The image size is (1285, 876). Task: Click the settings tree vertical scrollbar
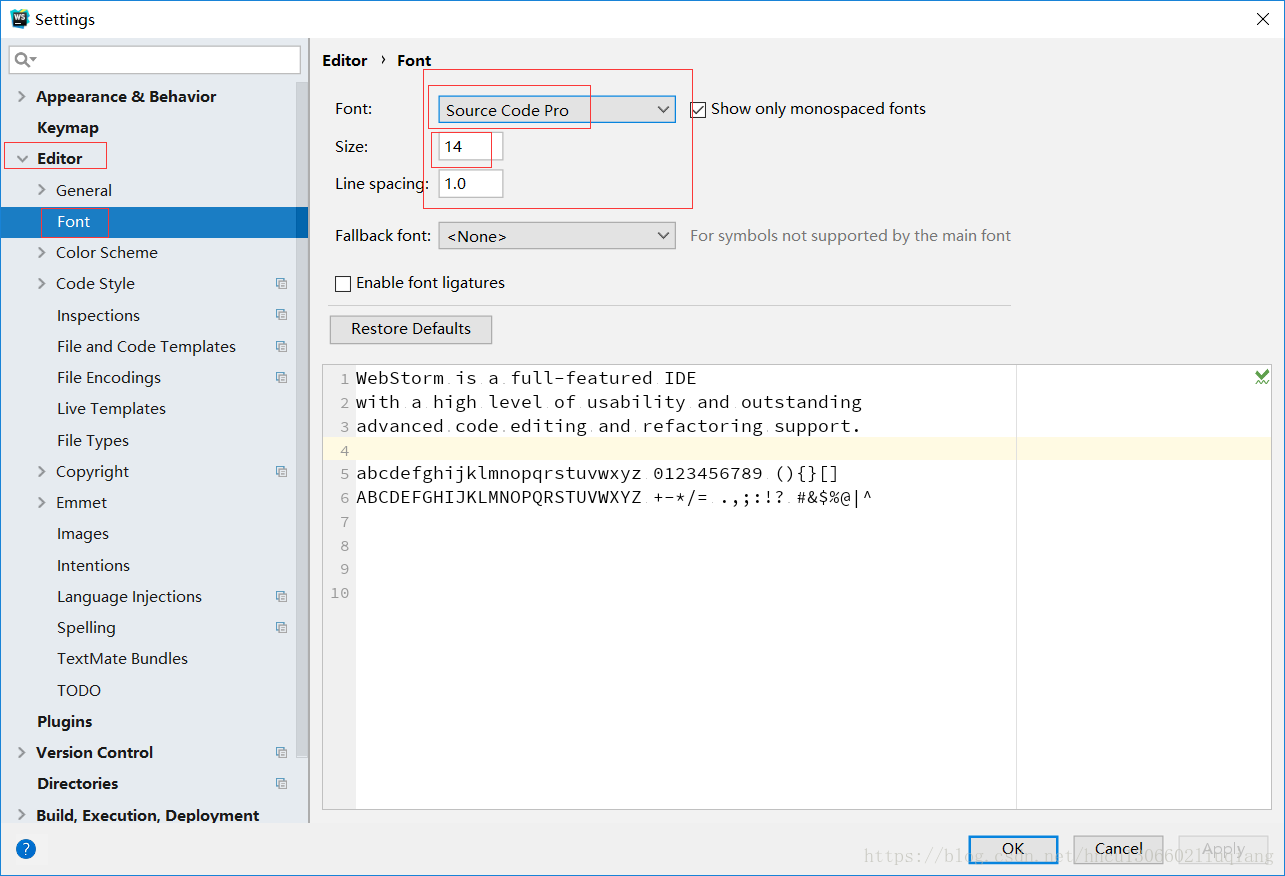point(302,420)
